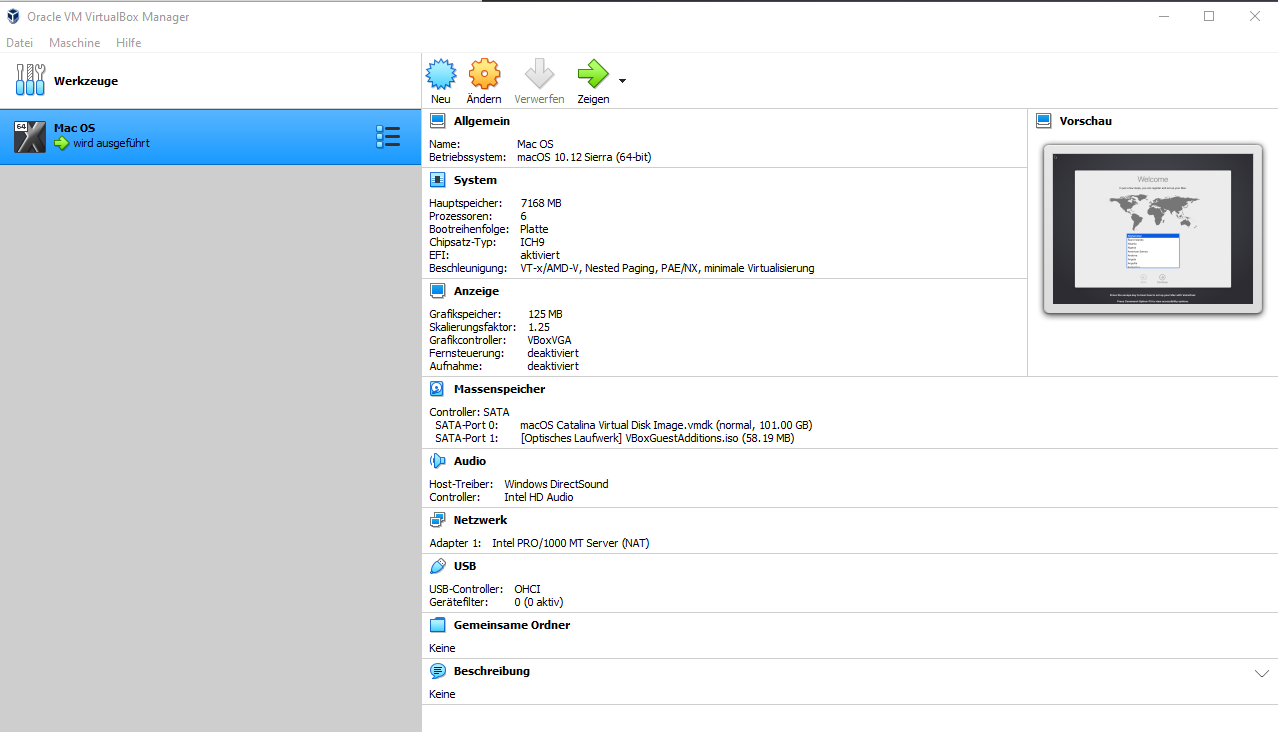The image size is (1278, 732).
Task: Open VM settings with the Ändern gear icon
Action: [x=484, y=74]
